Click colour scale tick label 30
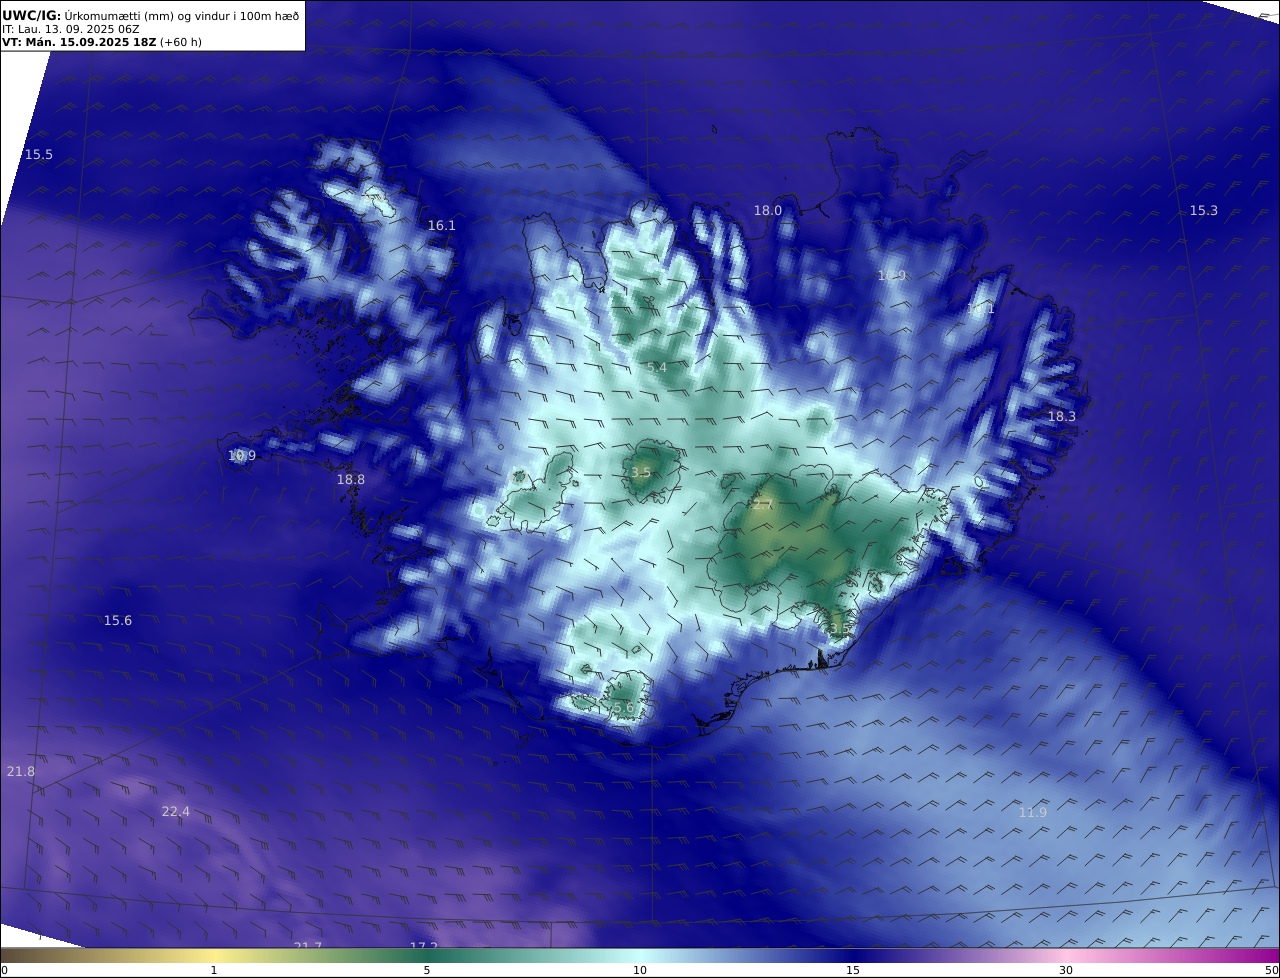This screenshot has width=1280, height=978. click(x=1066, y=971)
